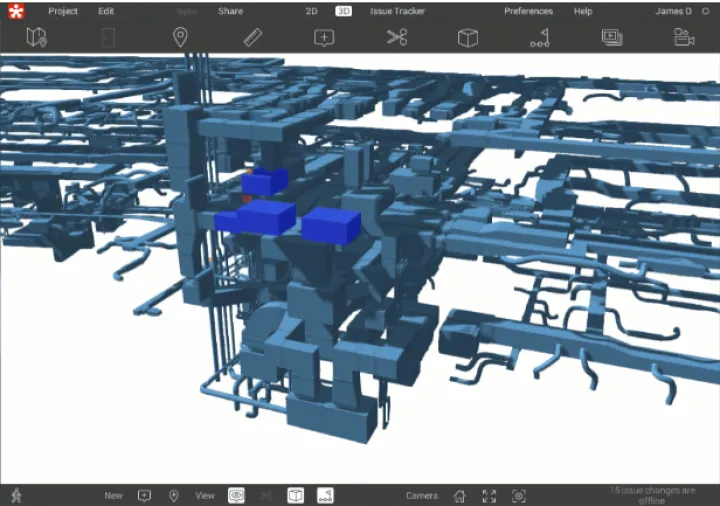This screenshot has width=720, height=506.
Task: Switch to 2D view mode
Action: pos(312,11)
